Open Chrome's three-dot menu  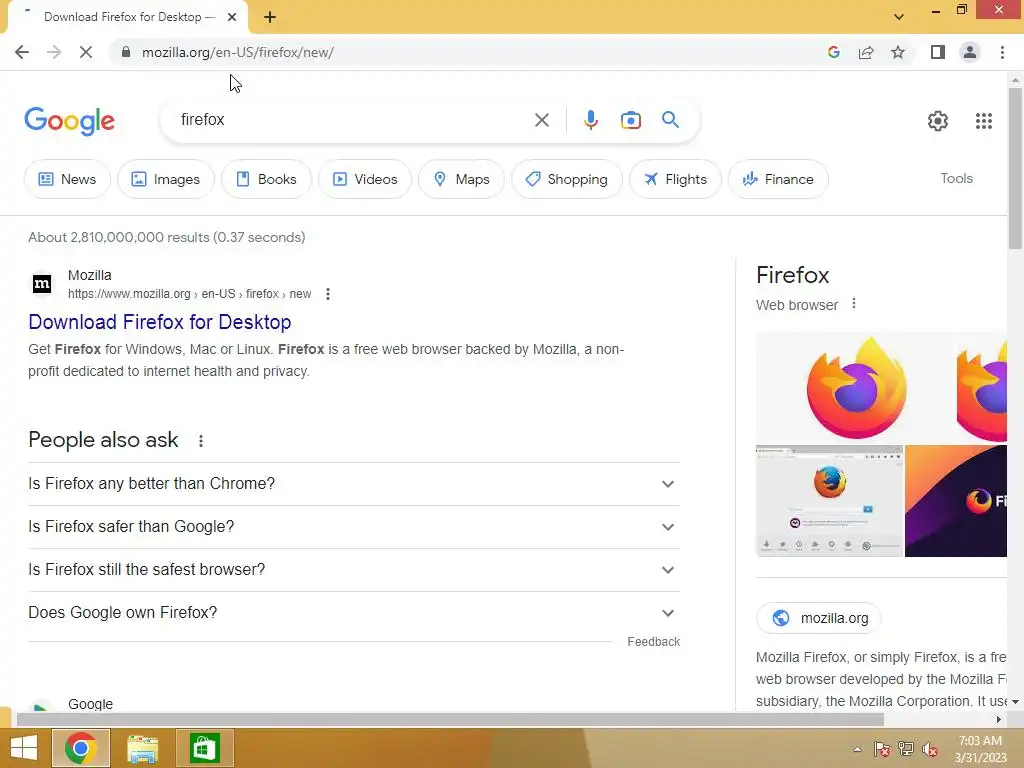pyautogui.click(x=1002, y=52)
